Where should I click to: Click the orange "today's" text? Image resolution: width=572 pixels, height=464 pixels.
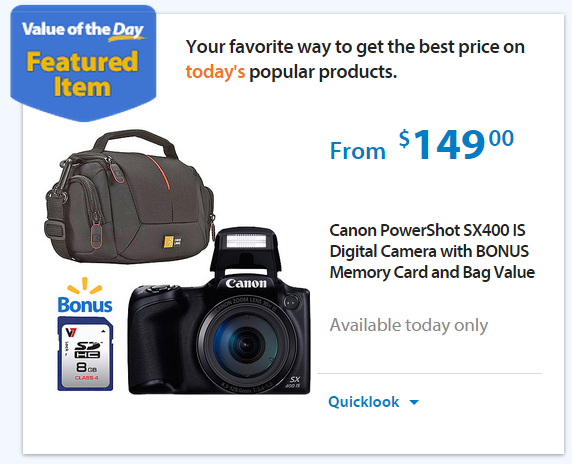[215, 72]
